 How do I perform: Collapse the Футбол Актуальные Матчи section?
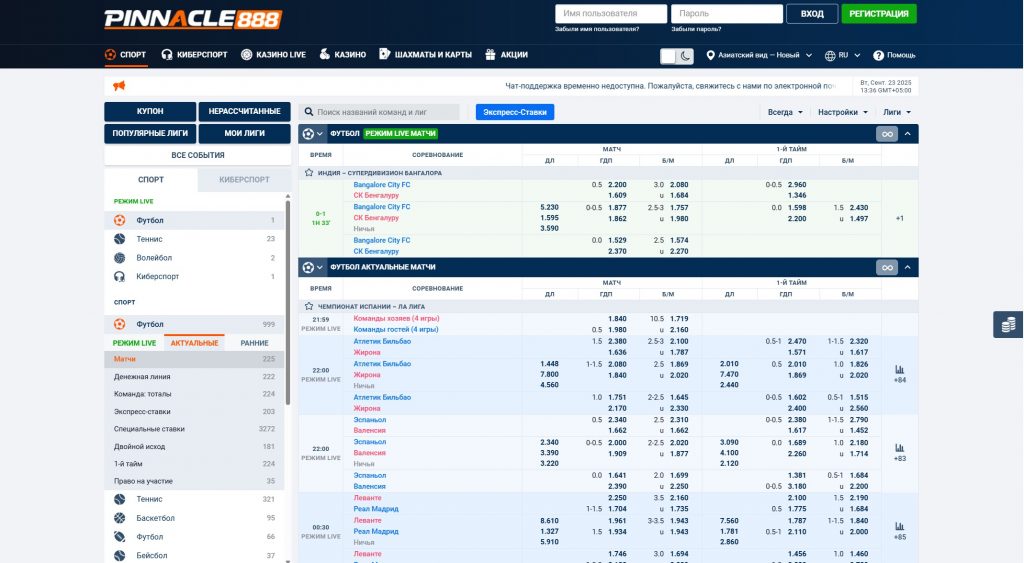tap(908, 267)
